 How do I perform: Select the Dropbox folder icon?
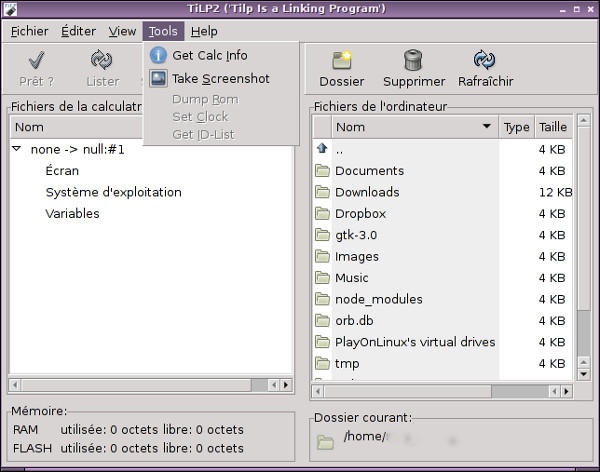pos(322,213)
